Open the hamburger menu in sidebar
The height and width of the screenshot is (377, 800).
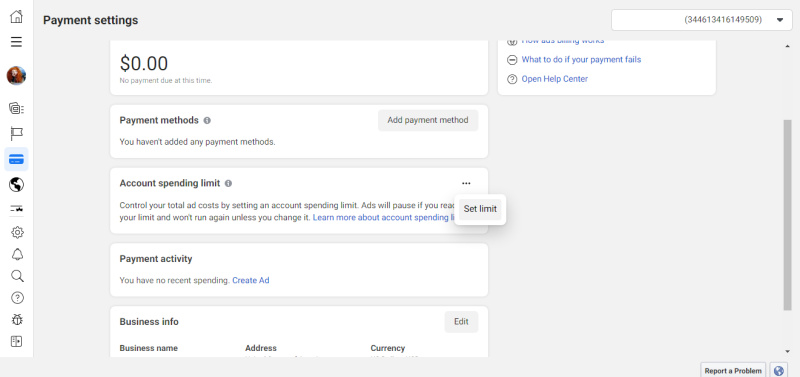pyautogui.click(x=16, y=42)
